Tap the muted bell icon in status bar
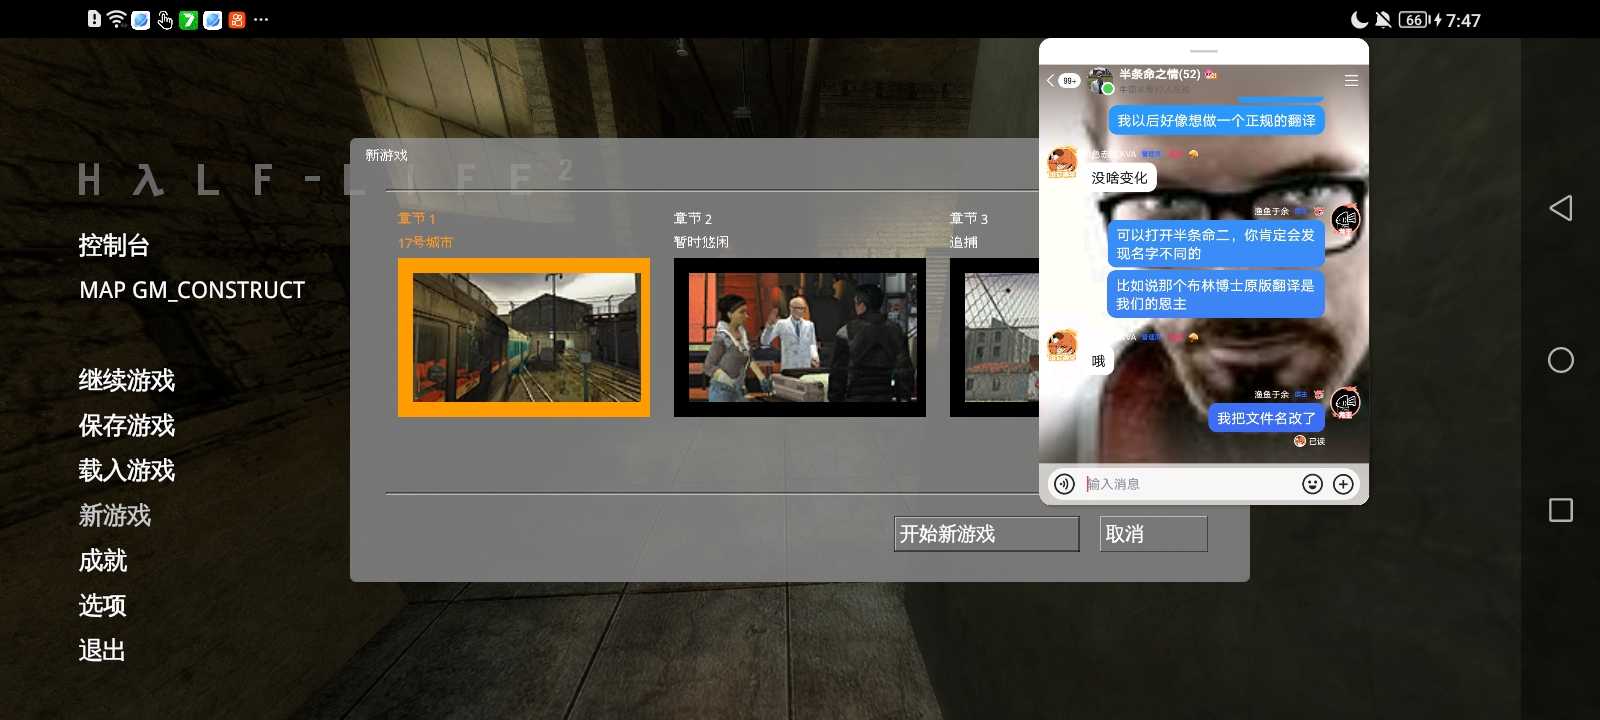 [x=1383, y=20]
